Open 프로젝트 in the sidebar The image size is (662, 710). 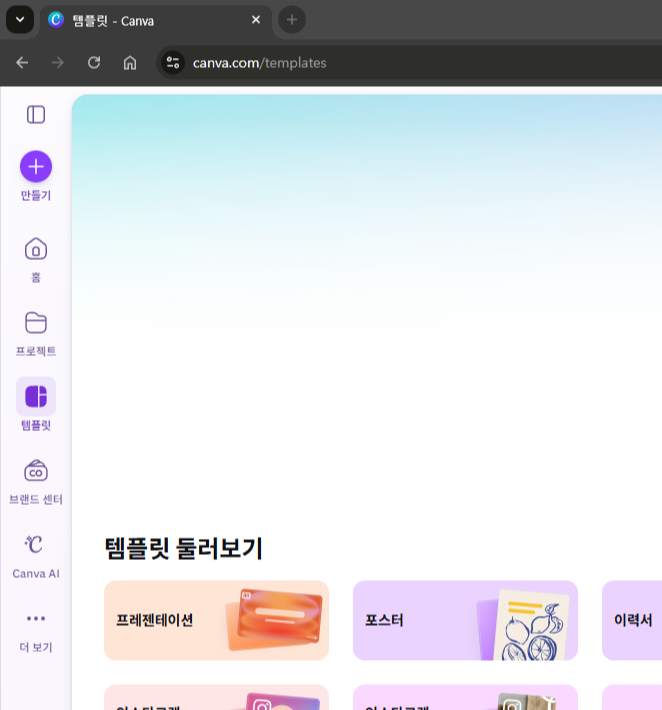coord(36,334)
